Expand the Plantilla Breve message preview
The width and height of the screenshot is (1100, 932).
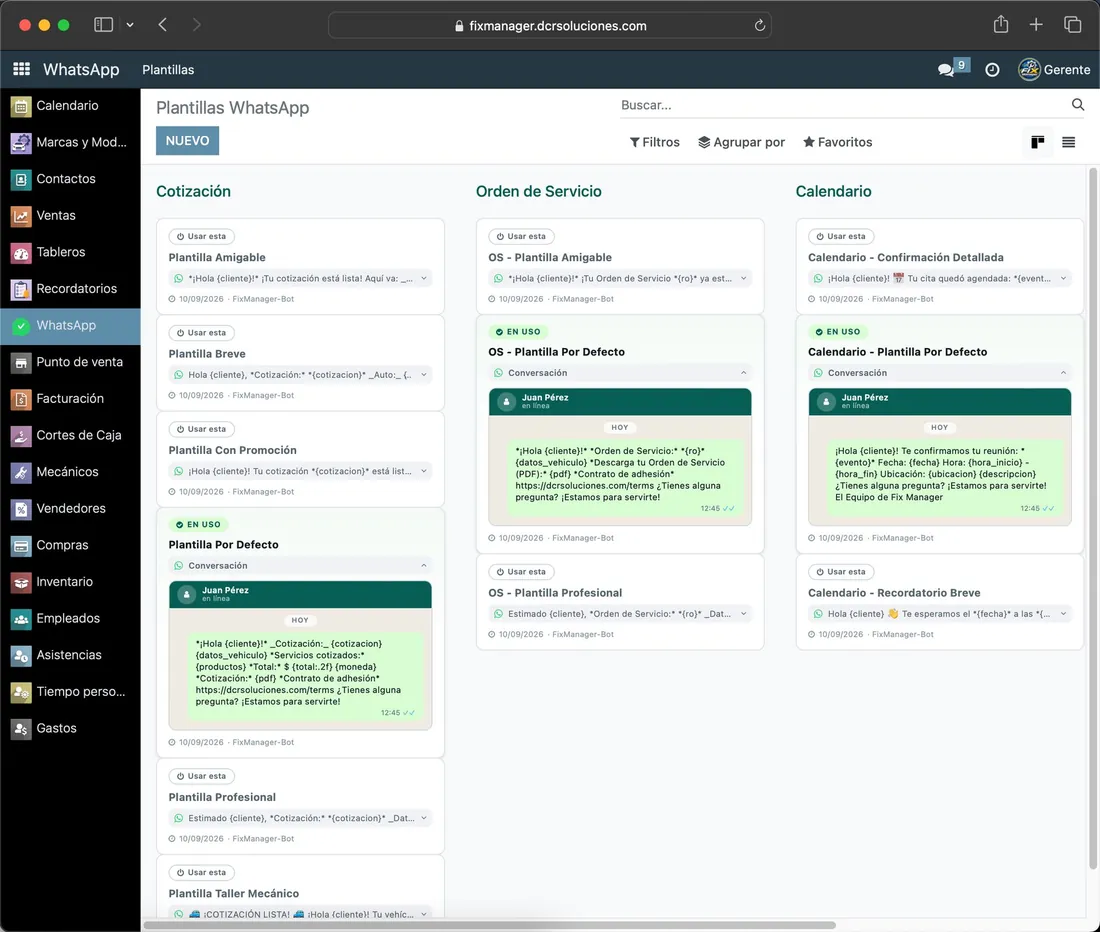300,374
